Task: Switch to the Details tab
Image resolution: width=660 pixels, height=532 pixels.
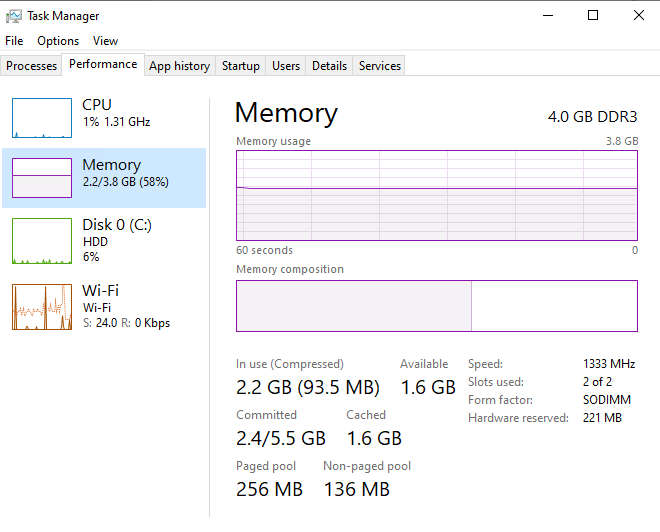Action: [x=329, y=66]
